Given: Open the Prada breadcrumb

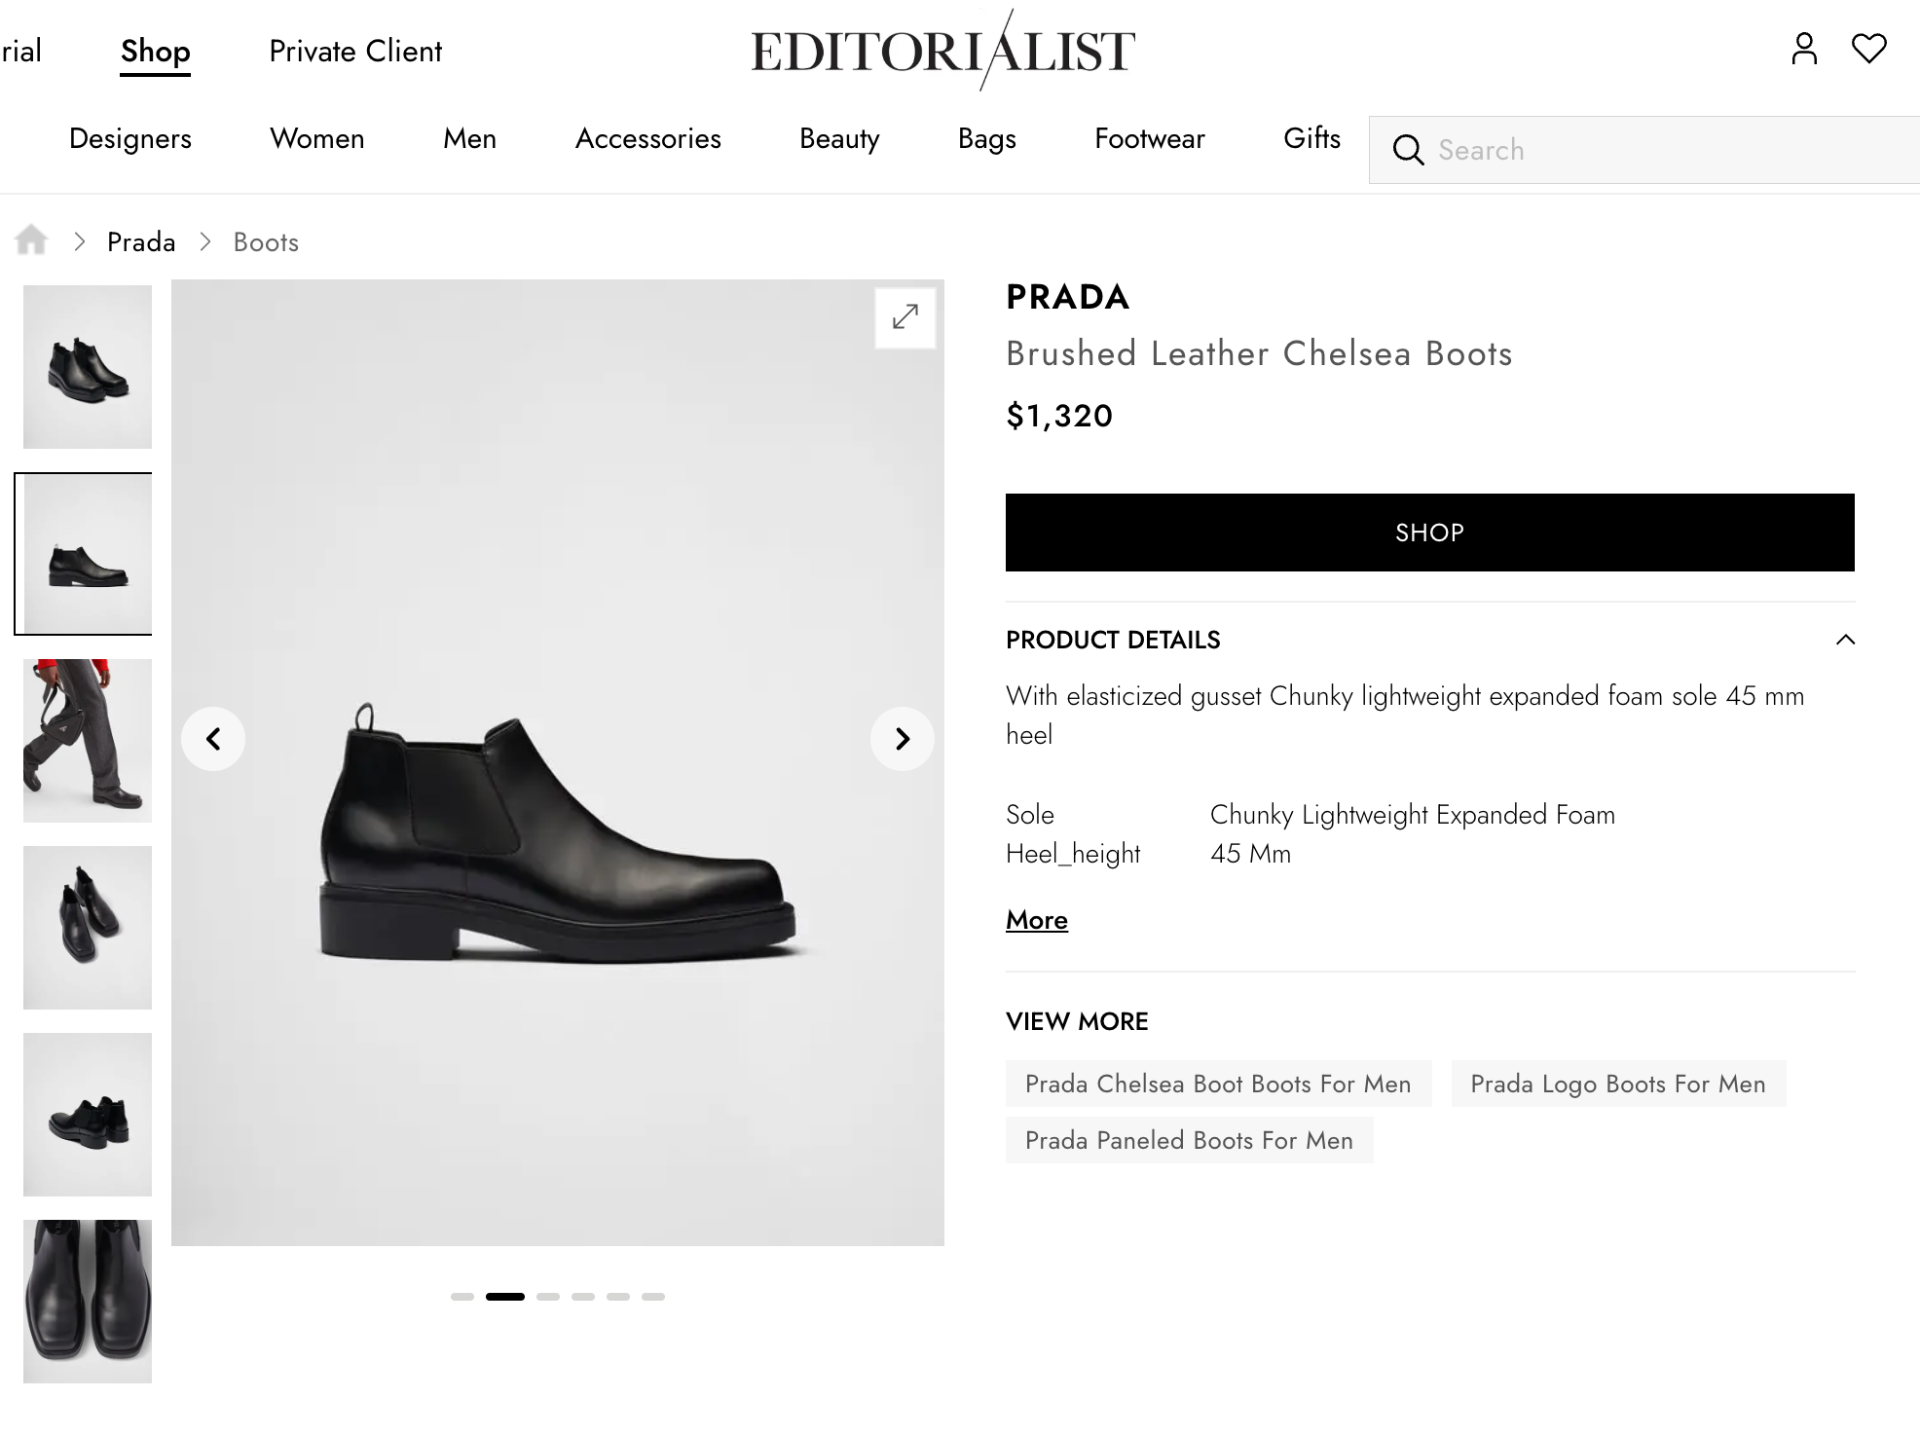Looking at the screenshot, I should point(141,241).
